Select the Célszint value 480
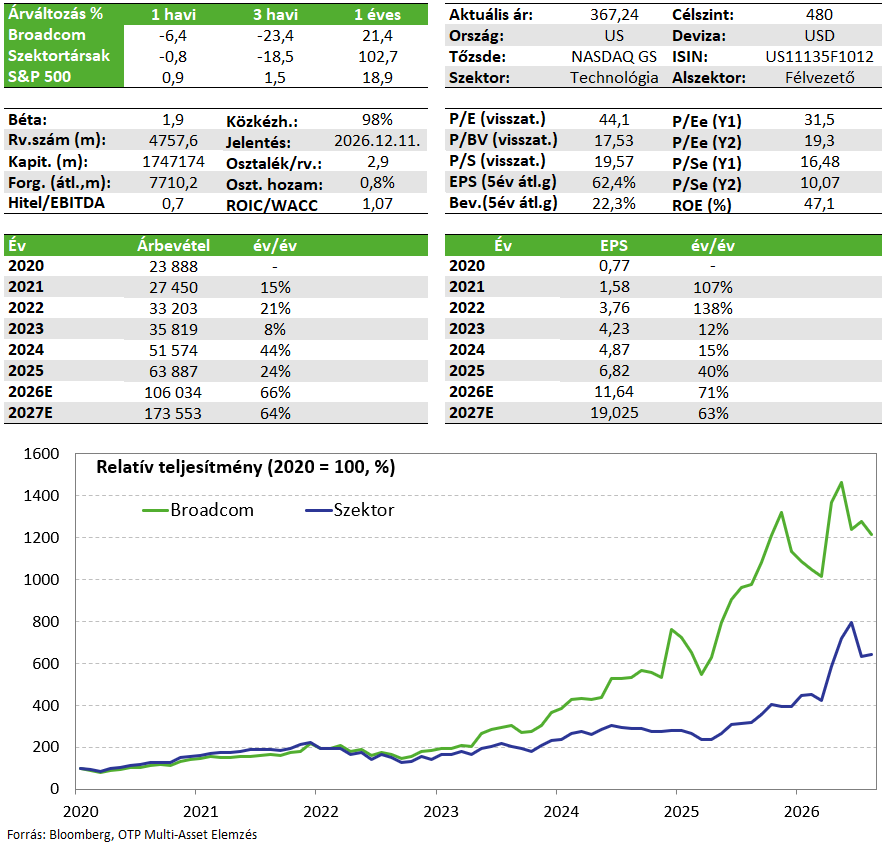888x846 pixels. [x=819, y=15]
